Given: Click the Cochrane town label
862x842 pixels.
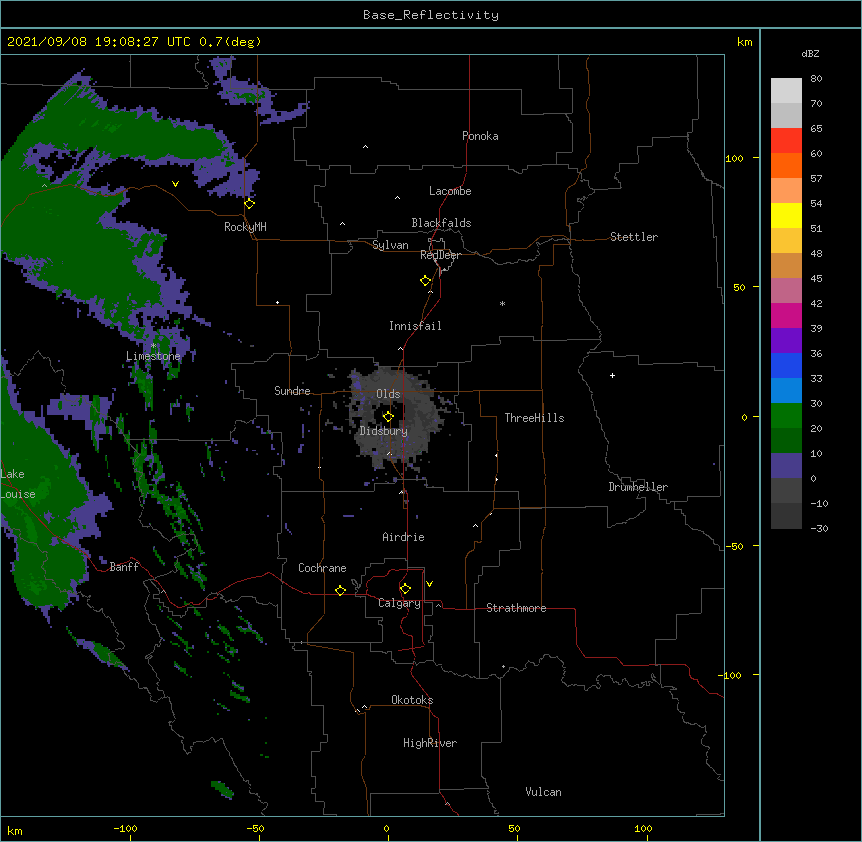Looking at the screenshot, I should click(x=322, y=568).
